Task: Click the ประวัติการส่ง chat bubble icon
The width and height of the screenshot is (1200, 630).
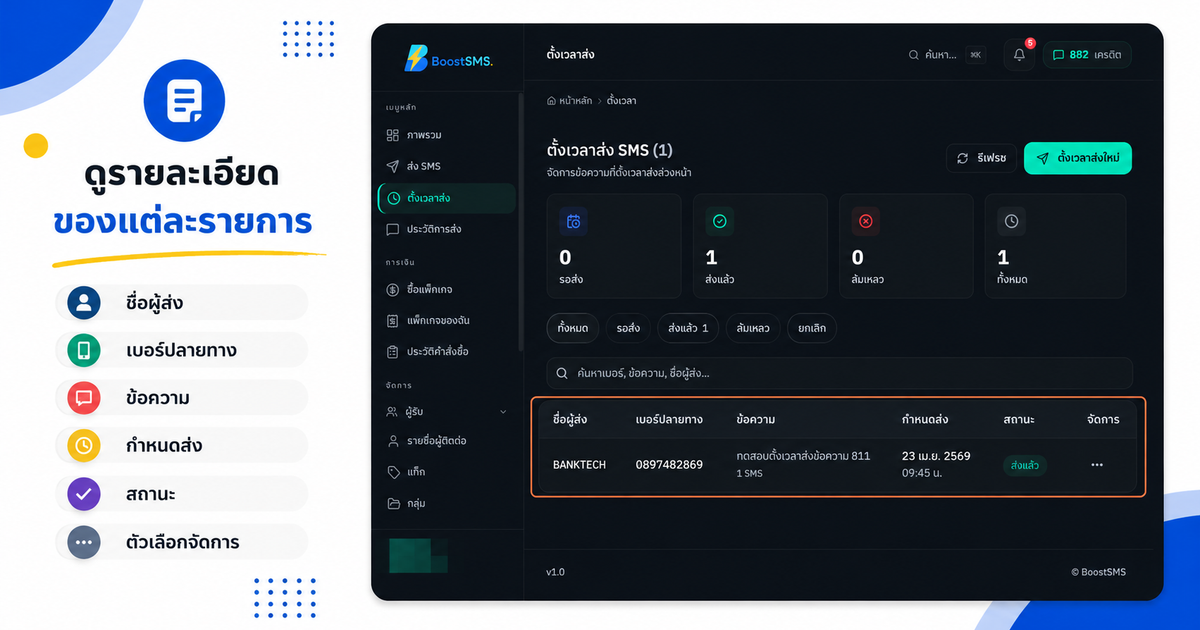Action: 392,229
